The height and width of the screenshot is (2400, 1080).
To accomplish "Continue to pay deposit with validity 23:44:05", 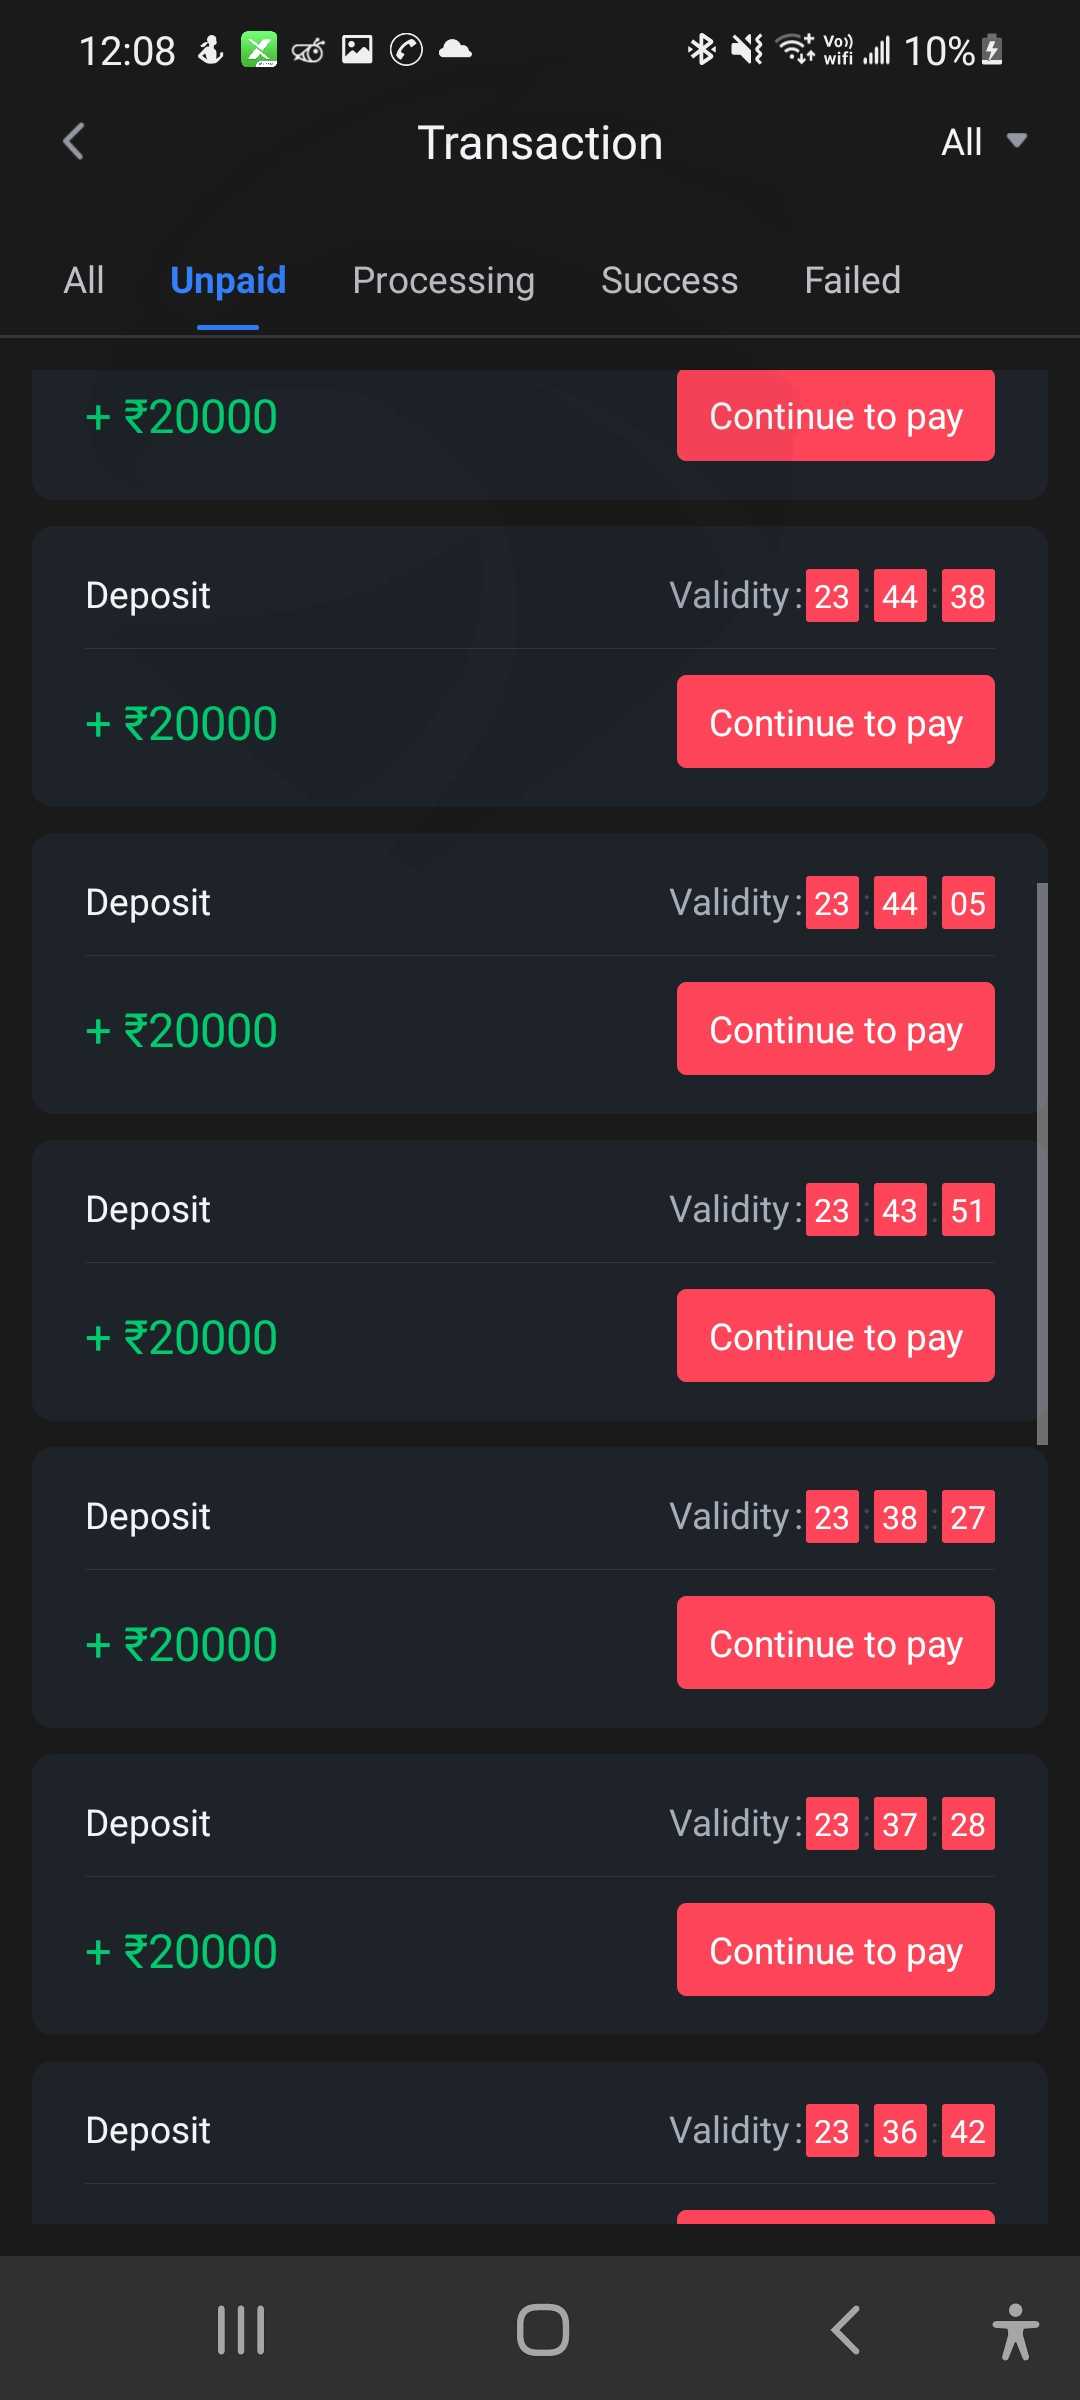I will pos(835,1029).
